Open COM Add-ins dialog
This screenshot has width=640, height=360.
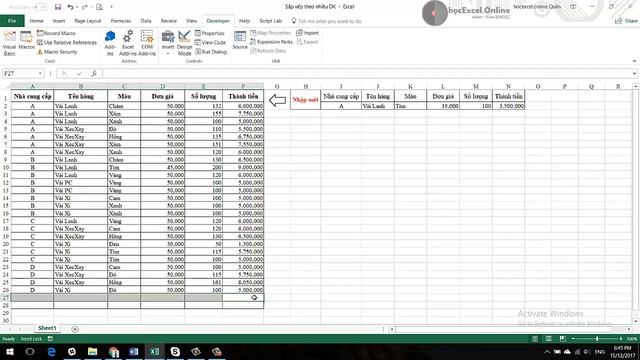pos(147,43)
